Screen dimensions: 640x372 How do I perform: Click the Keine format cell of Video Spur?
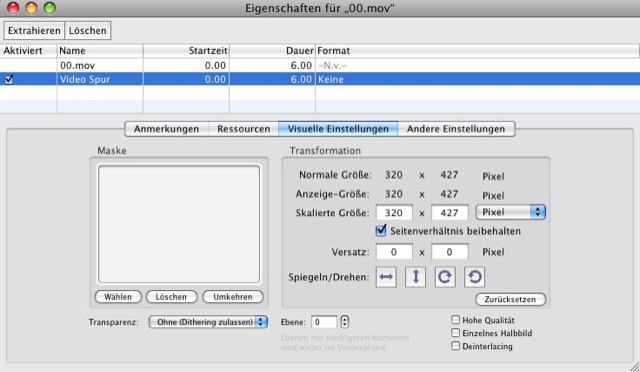[x=331, y=79]
